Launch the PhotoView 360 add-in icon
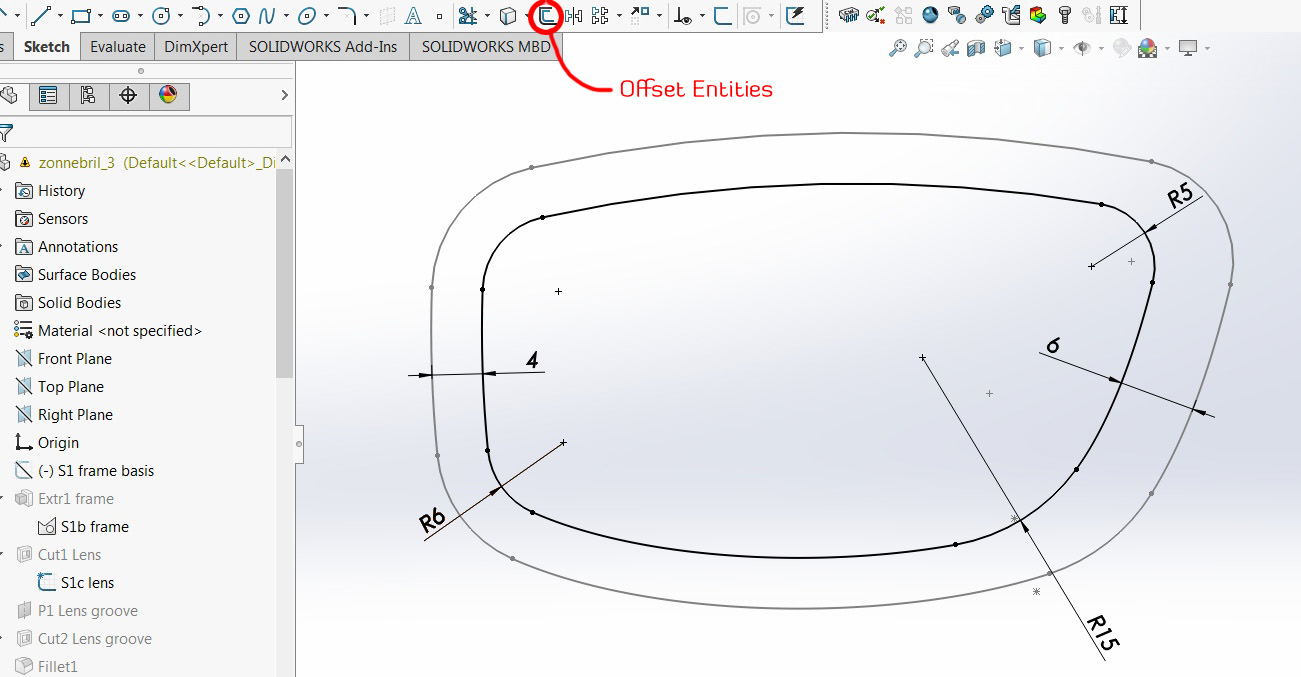 931,15
